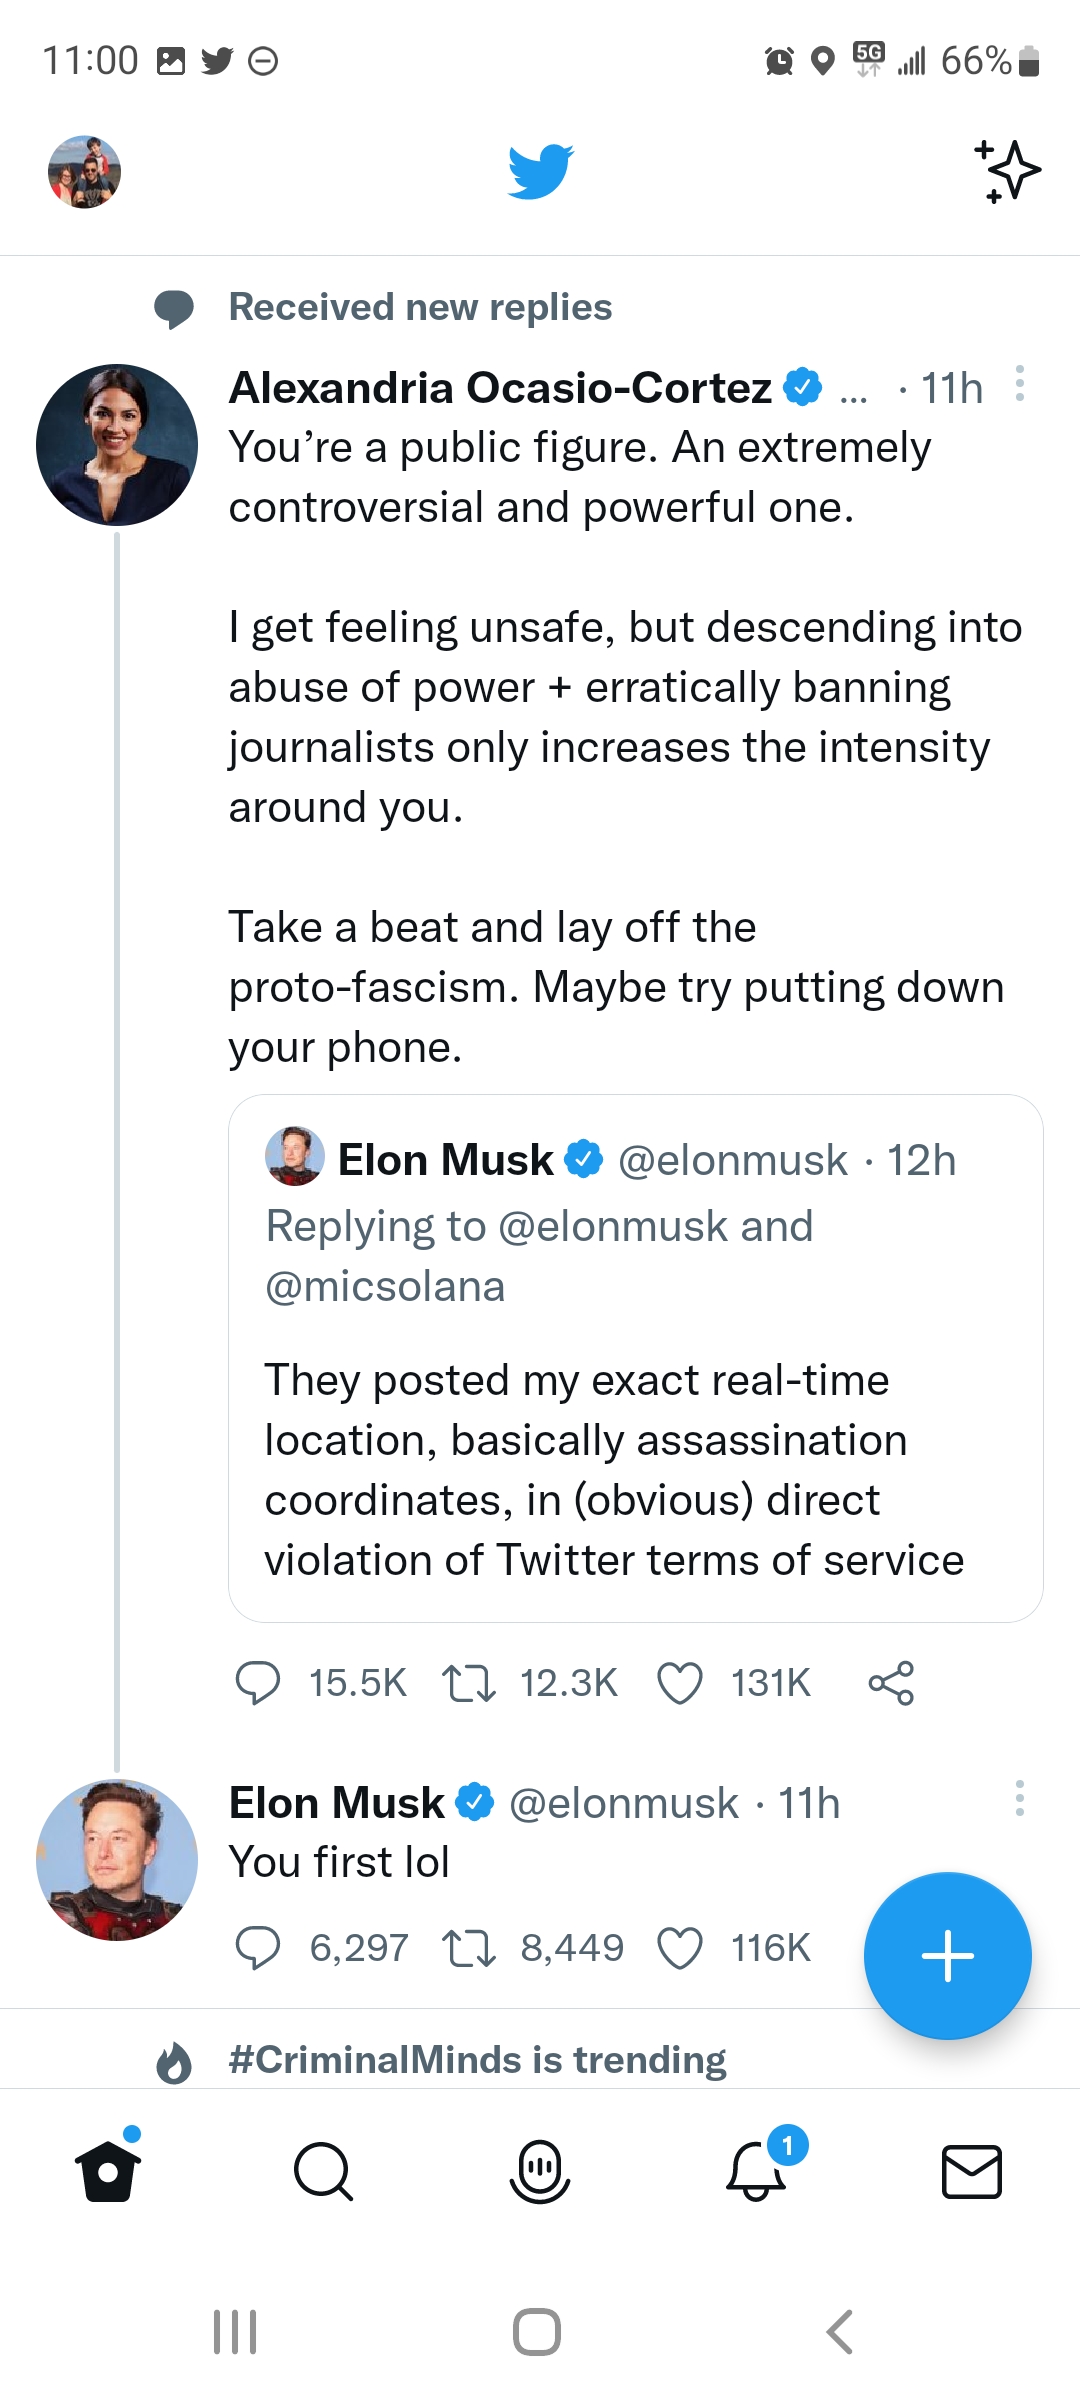
Task: Open the Spaces microphone tab
Action: [x=540, y=2172]
